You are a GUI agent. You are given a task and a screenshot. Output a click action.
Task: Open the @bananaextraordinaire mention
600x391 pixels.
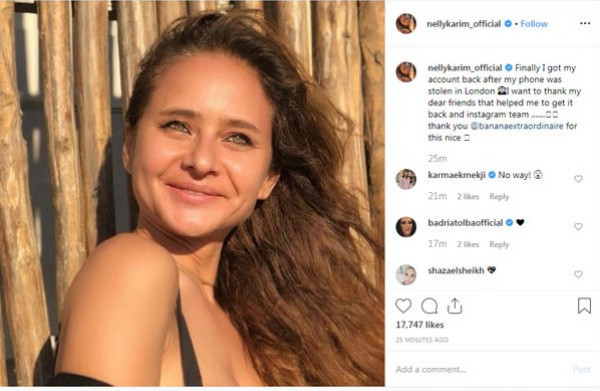[516, 126]
